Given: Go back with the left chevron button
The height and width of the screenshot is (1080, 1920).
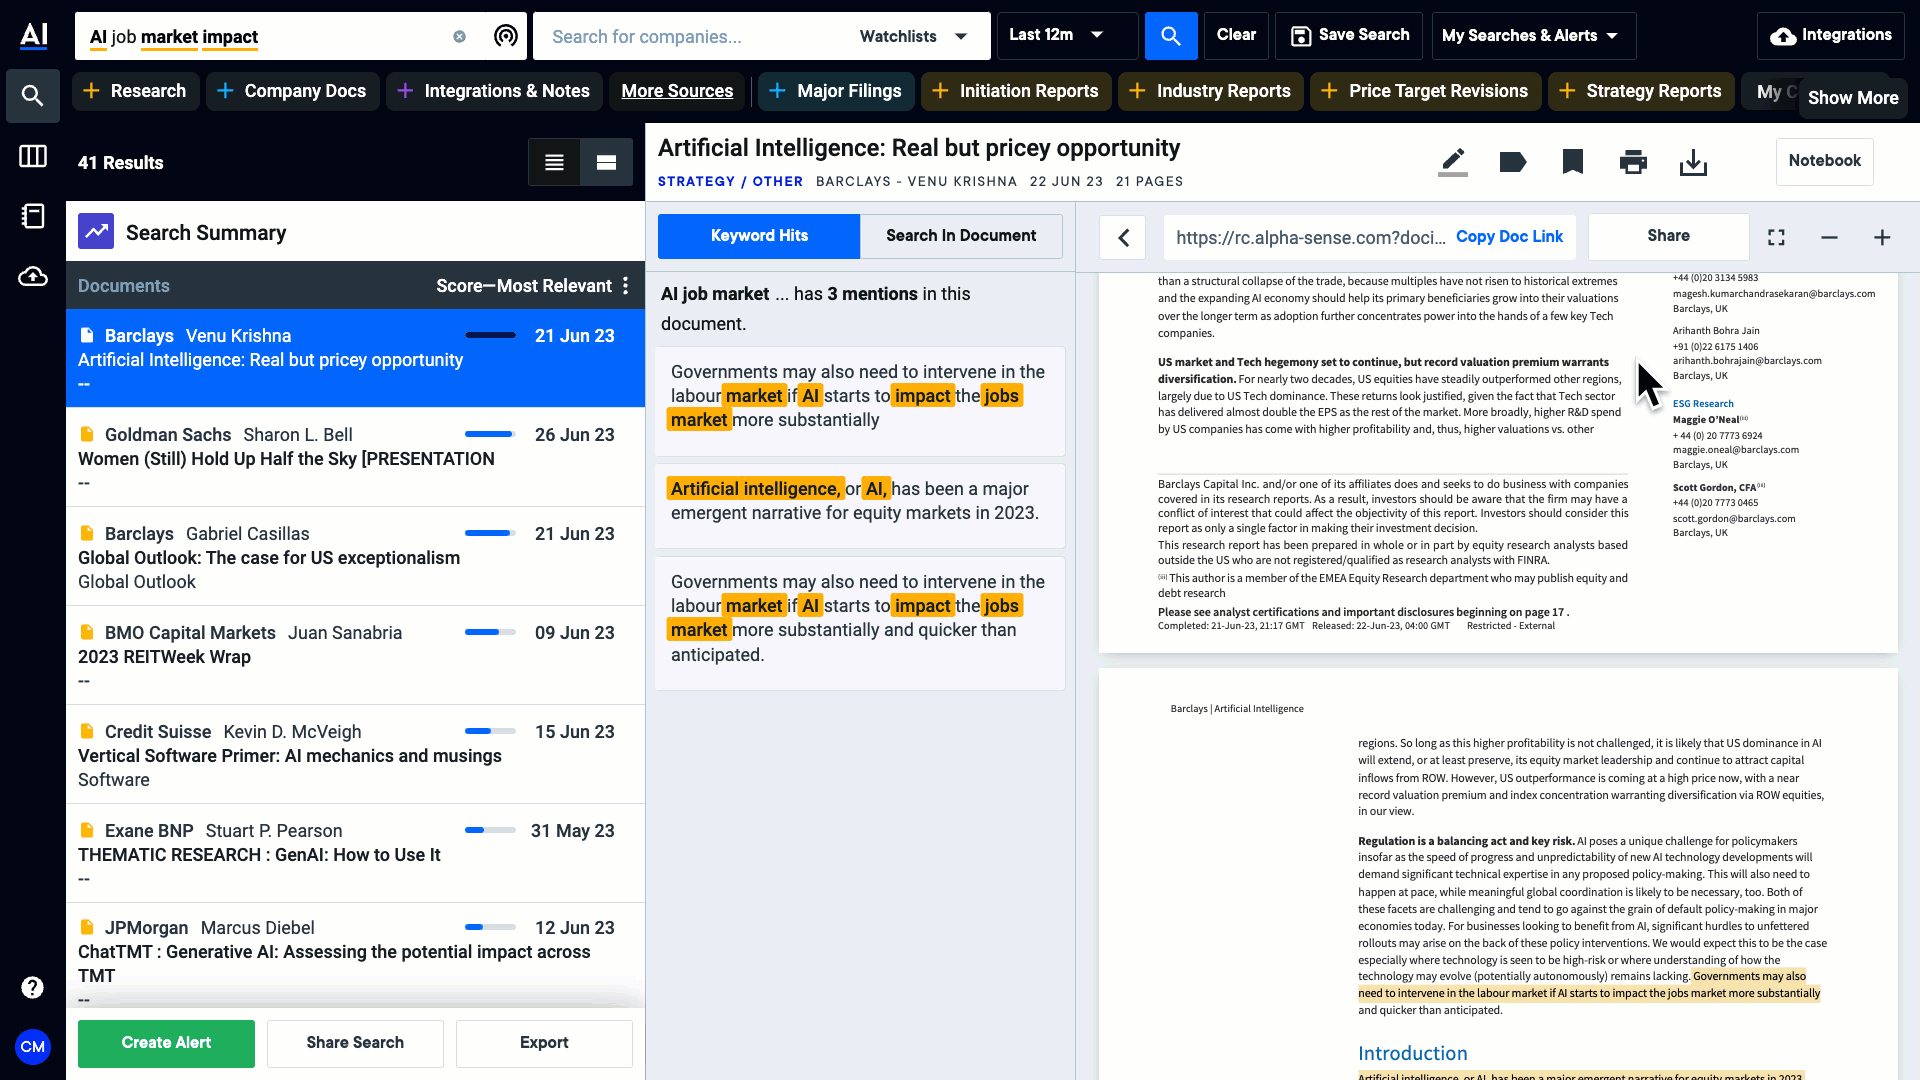Looking at the screenshot, I should (1123, 237).
